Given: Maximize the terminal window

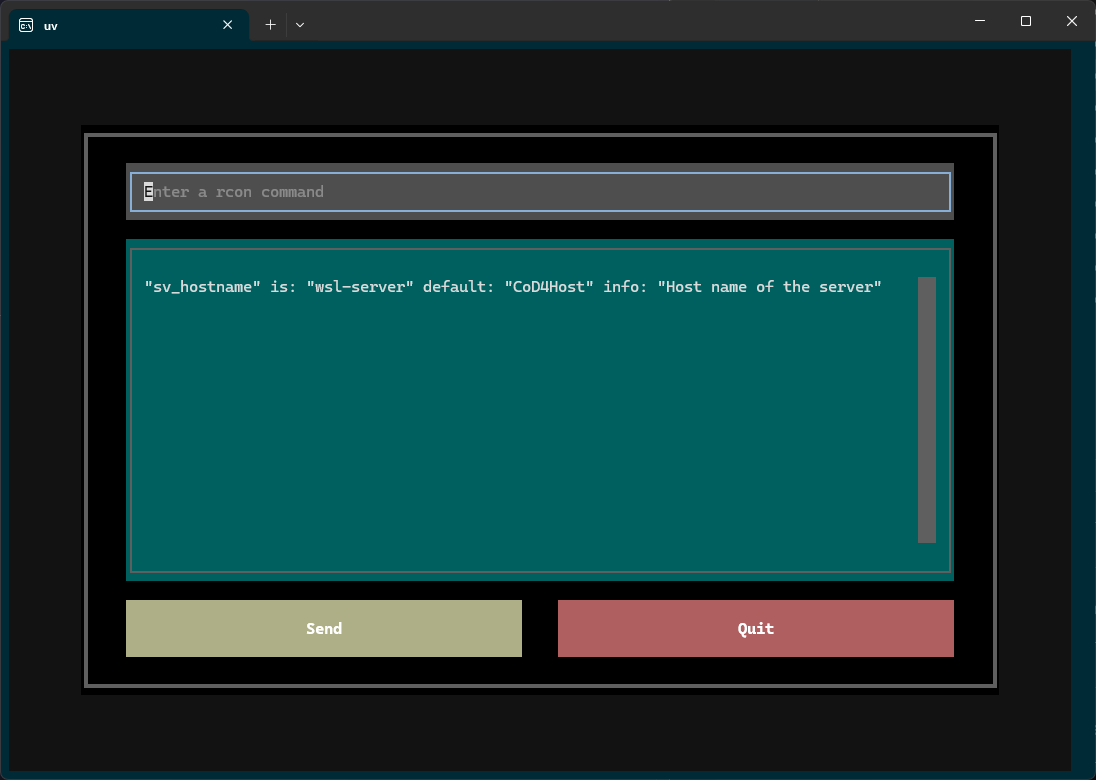Looking at the screenshot, I should pos(1025,21).
